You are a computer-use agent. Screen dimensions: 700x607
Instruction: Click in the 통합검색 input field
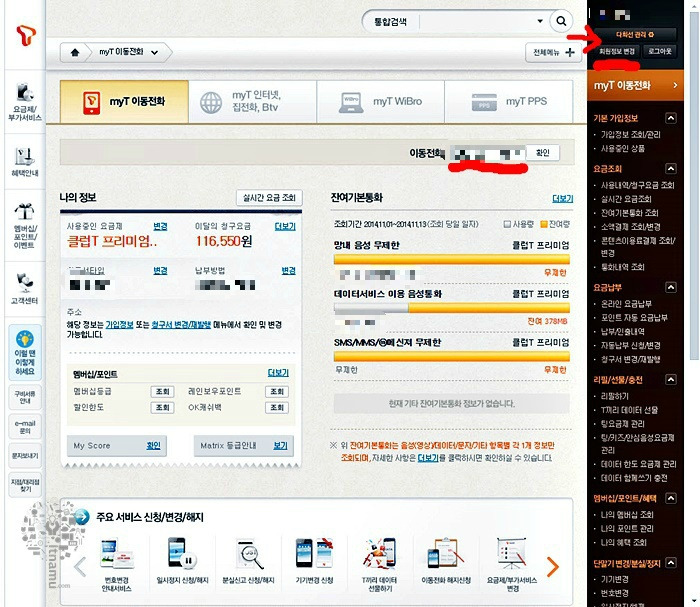(476, 21)
